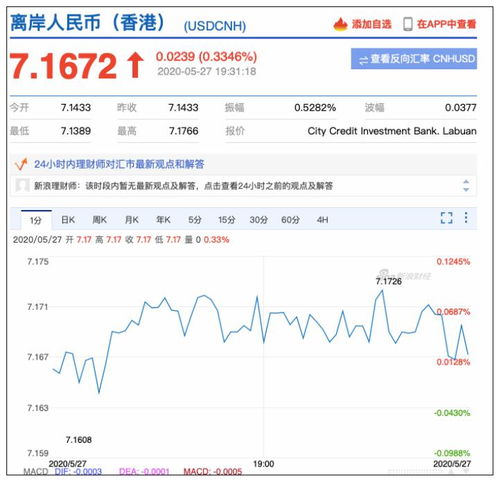Click the 新浪理财师 message text
The width and height of the screenshot is (499, 481).
183,186
